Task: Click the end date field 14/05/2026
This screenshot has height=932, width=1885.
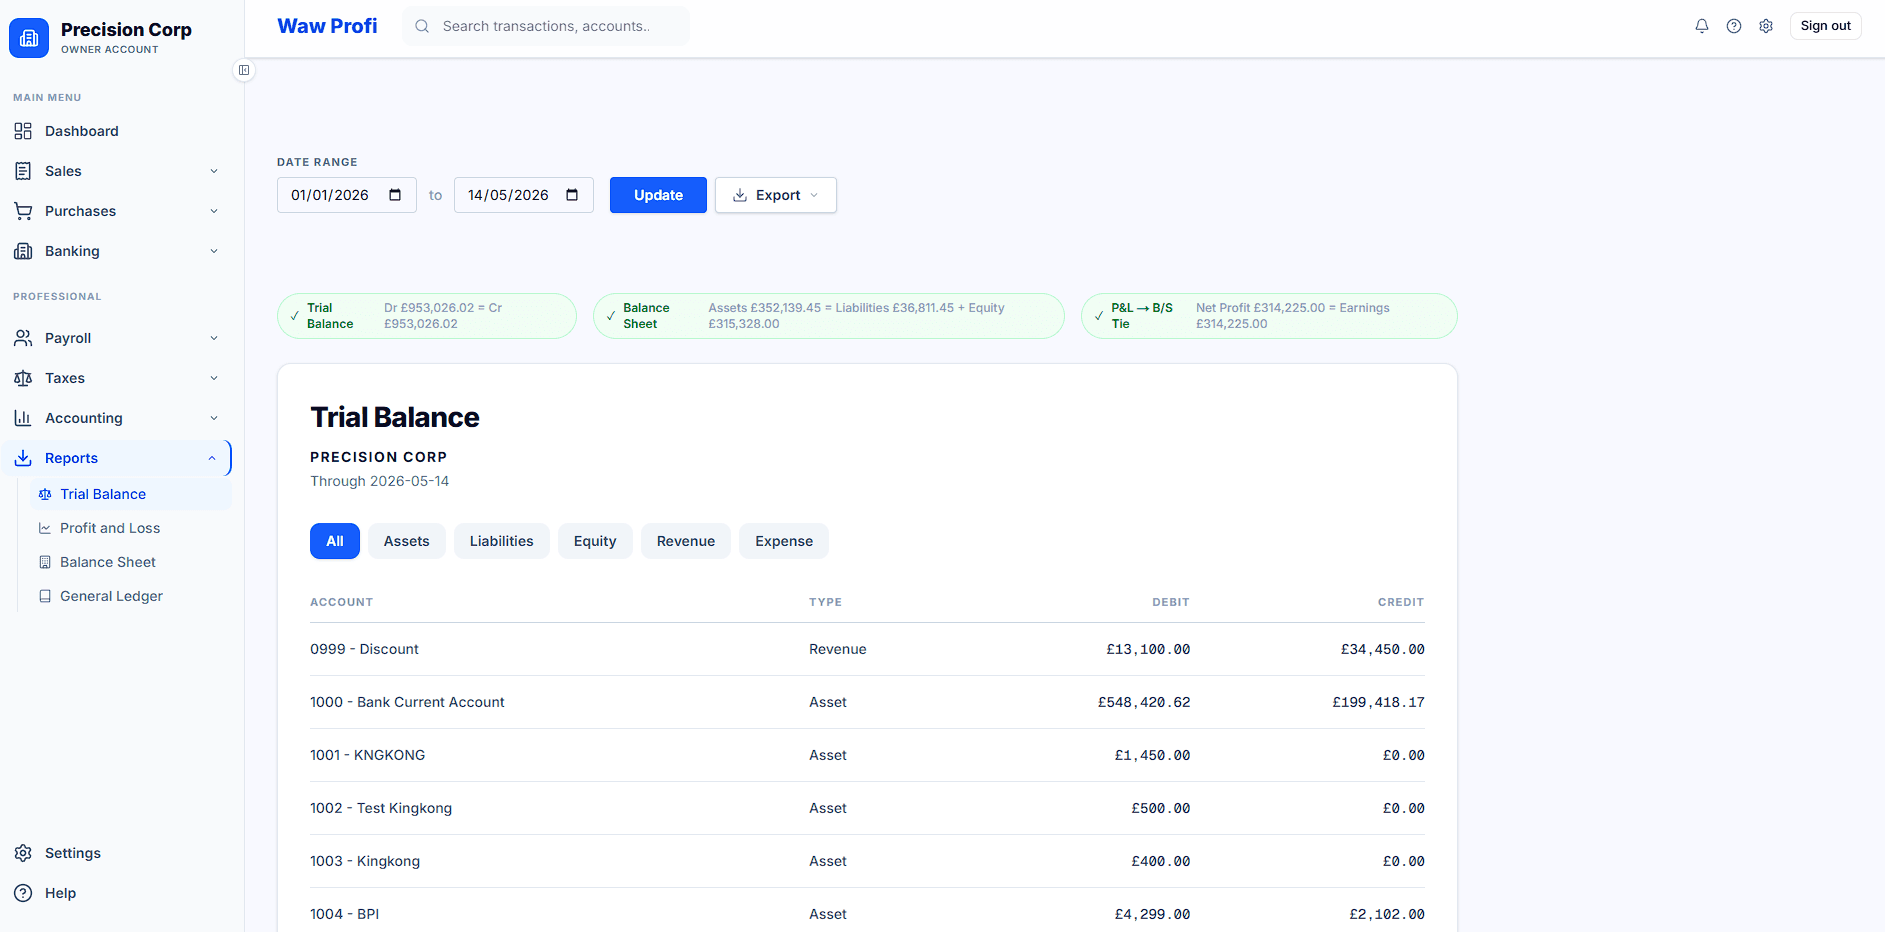Action: 523,195
